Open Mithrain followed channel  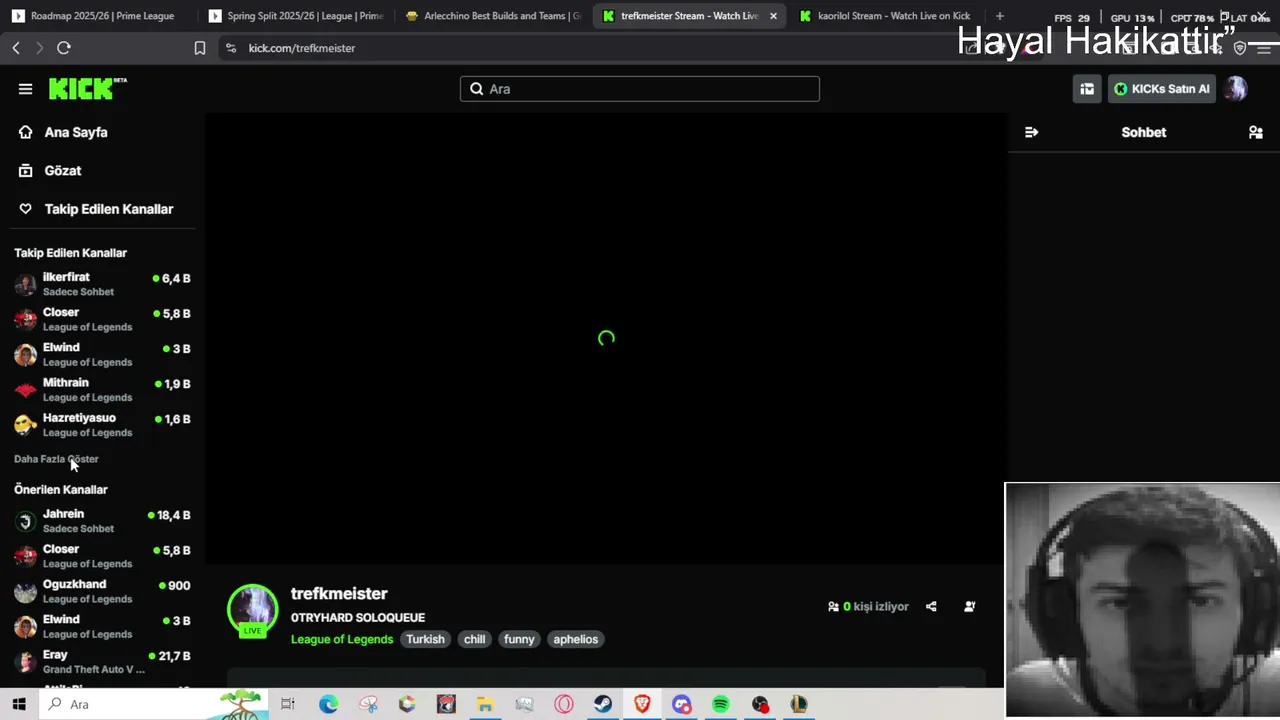click(x=102, y=389)
